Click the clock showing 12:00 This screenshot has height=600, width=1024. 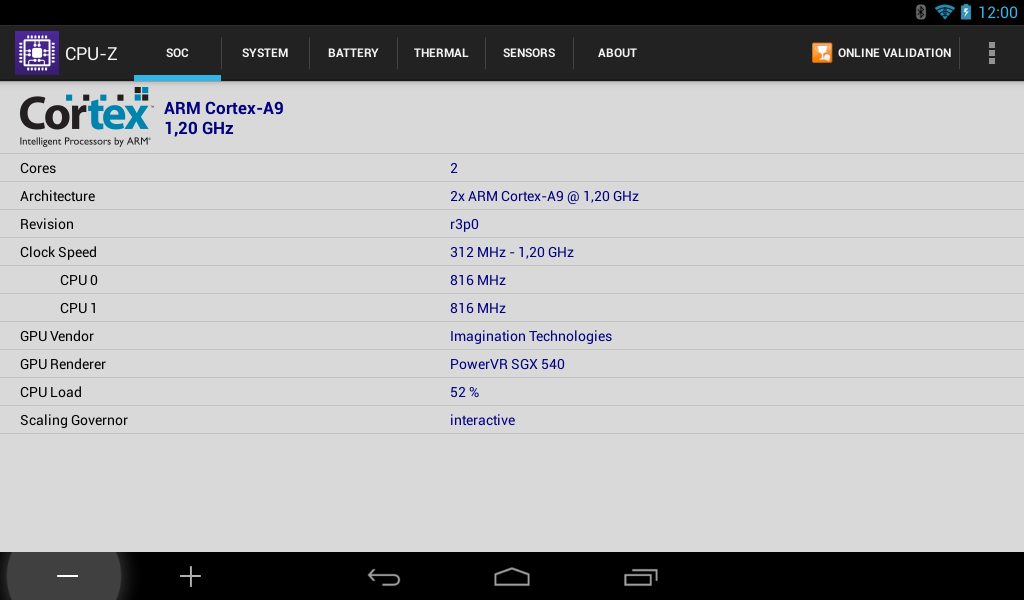click(x=997, y=12)
